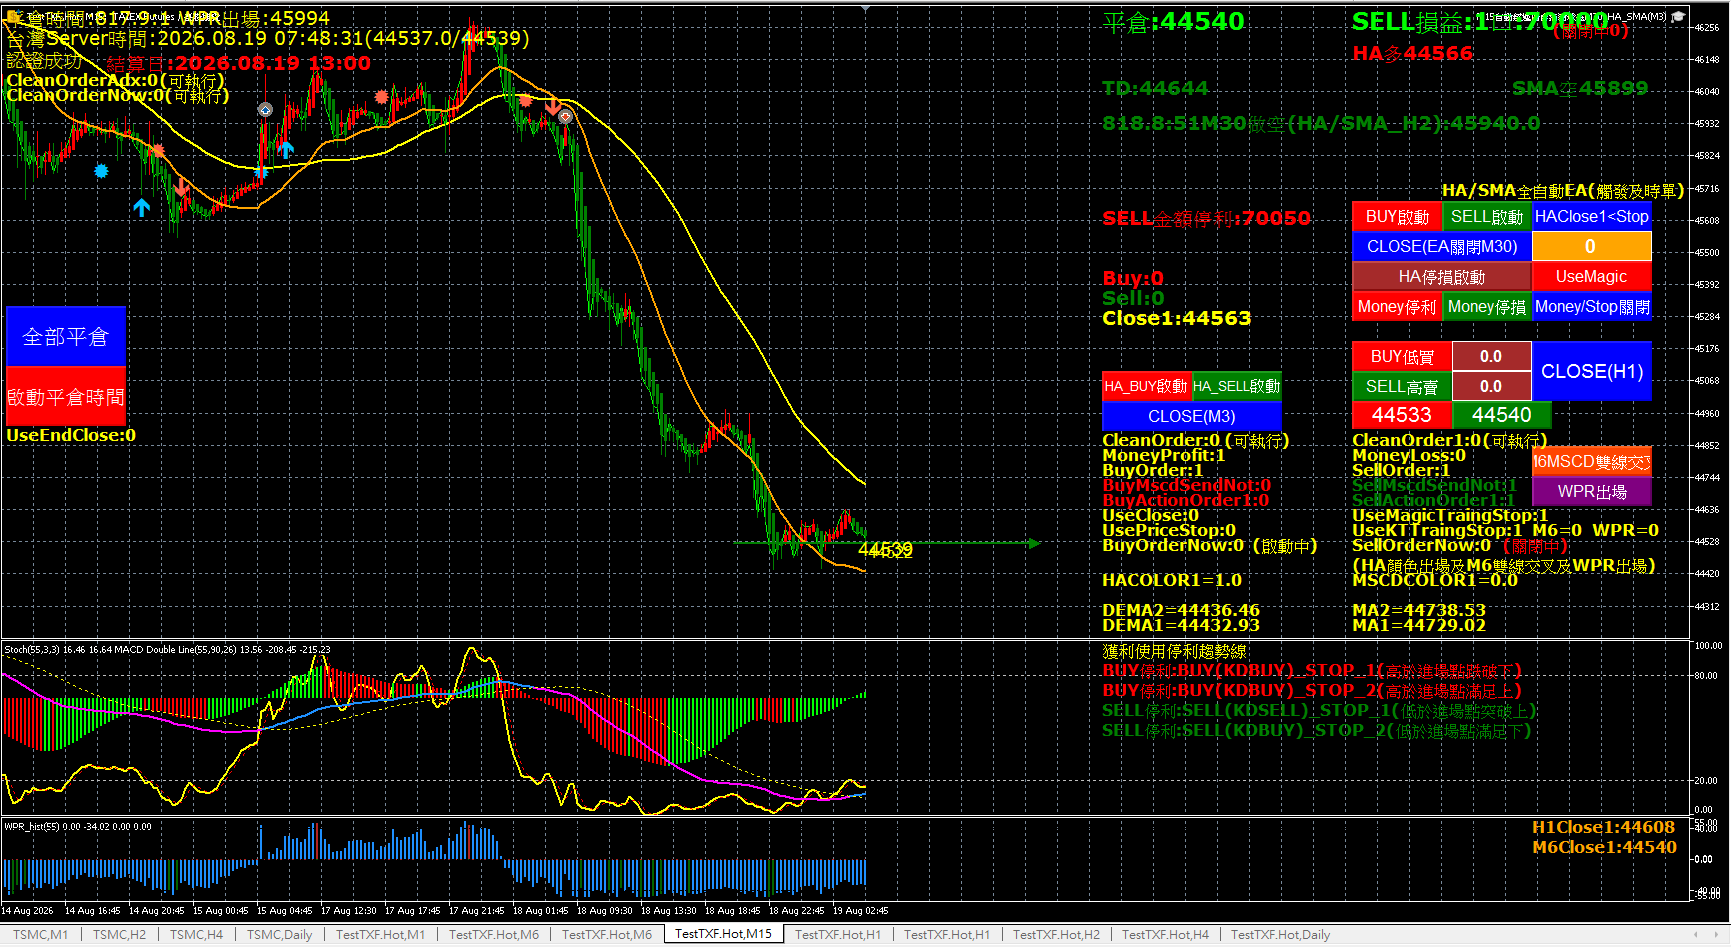Click the 全部平倉 blue button
The width and height of the screenshot is (1731, 947).
(x=65, y=337)
